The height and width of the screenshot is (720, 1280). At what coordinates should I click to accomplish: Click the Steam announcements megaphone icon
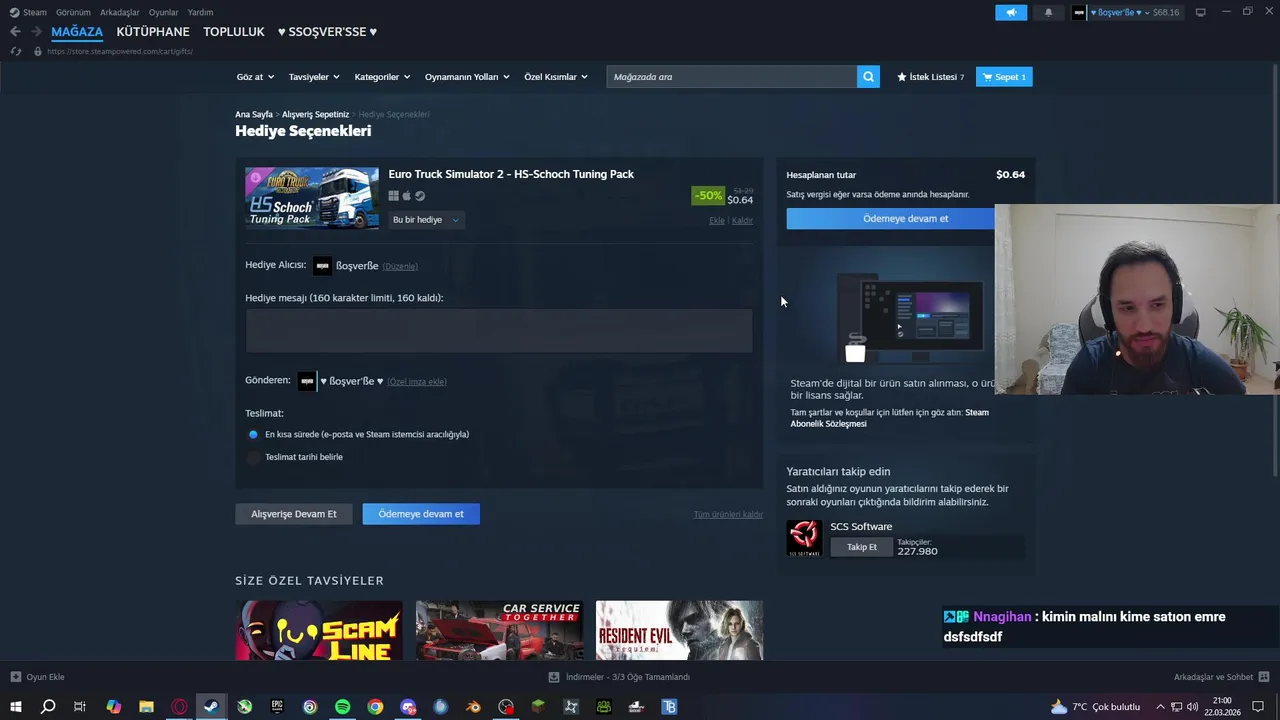[1011, 12]
